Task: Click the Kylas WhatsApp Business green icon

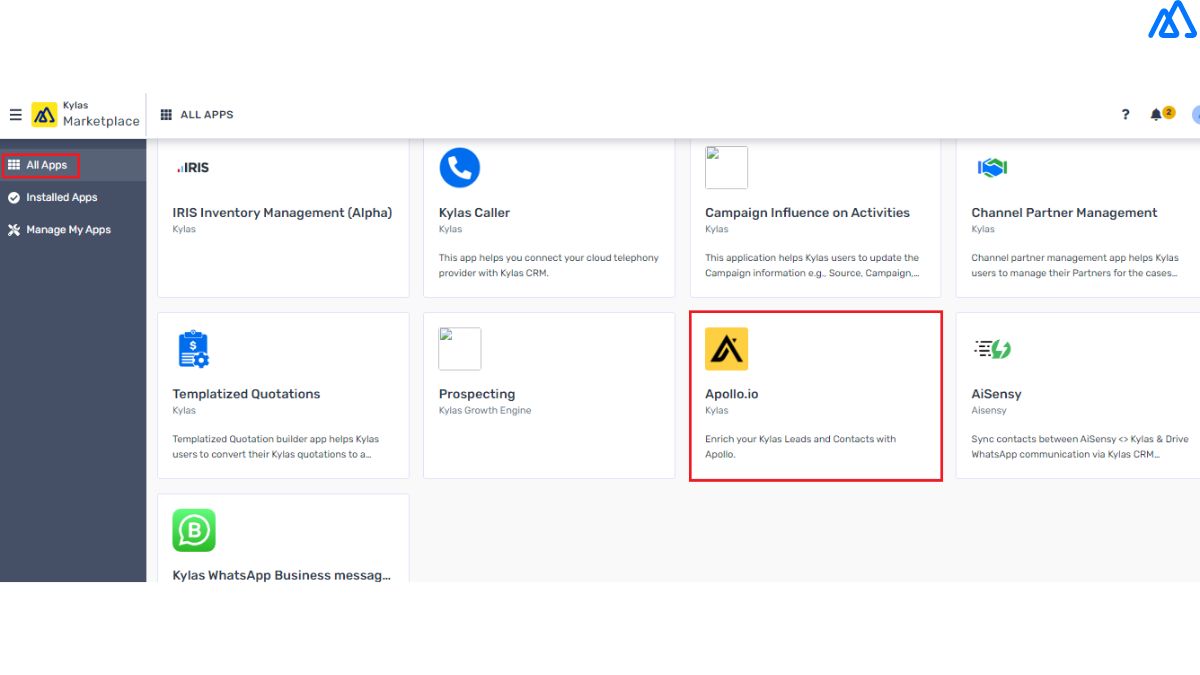Action: (x=194, y=530)
